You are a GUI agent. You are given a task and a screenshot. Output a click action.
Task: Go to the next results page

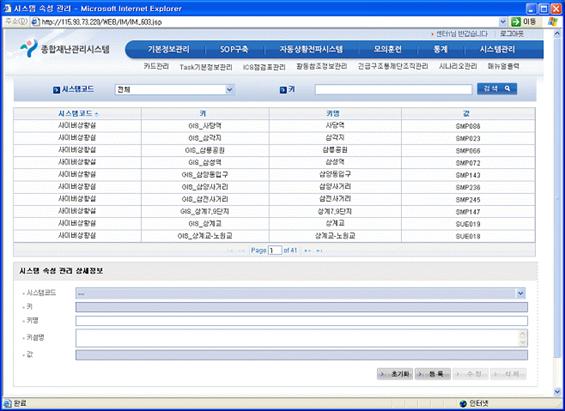(x=307, y=250)
